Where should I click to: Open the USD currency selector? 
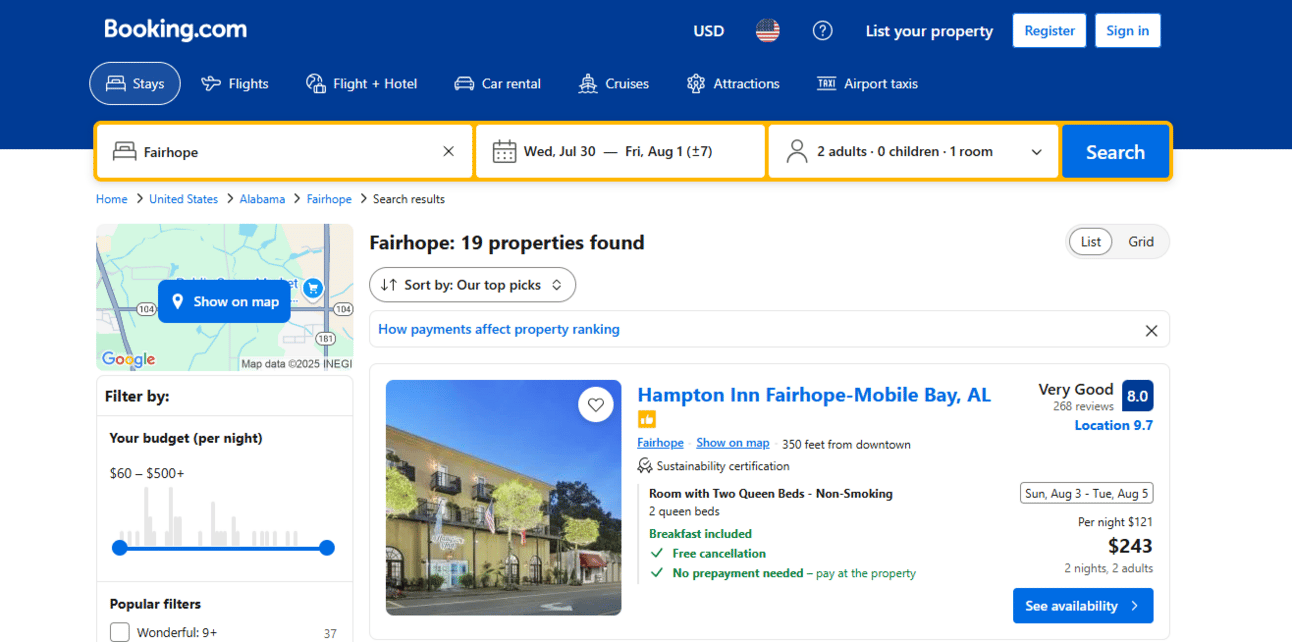click(x=709, y=31)
